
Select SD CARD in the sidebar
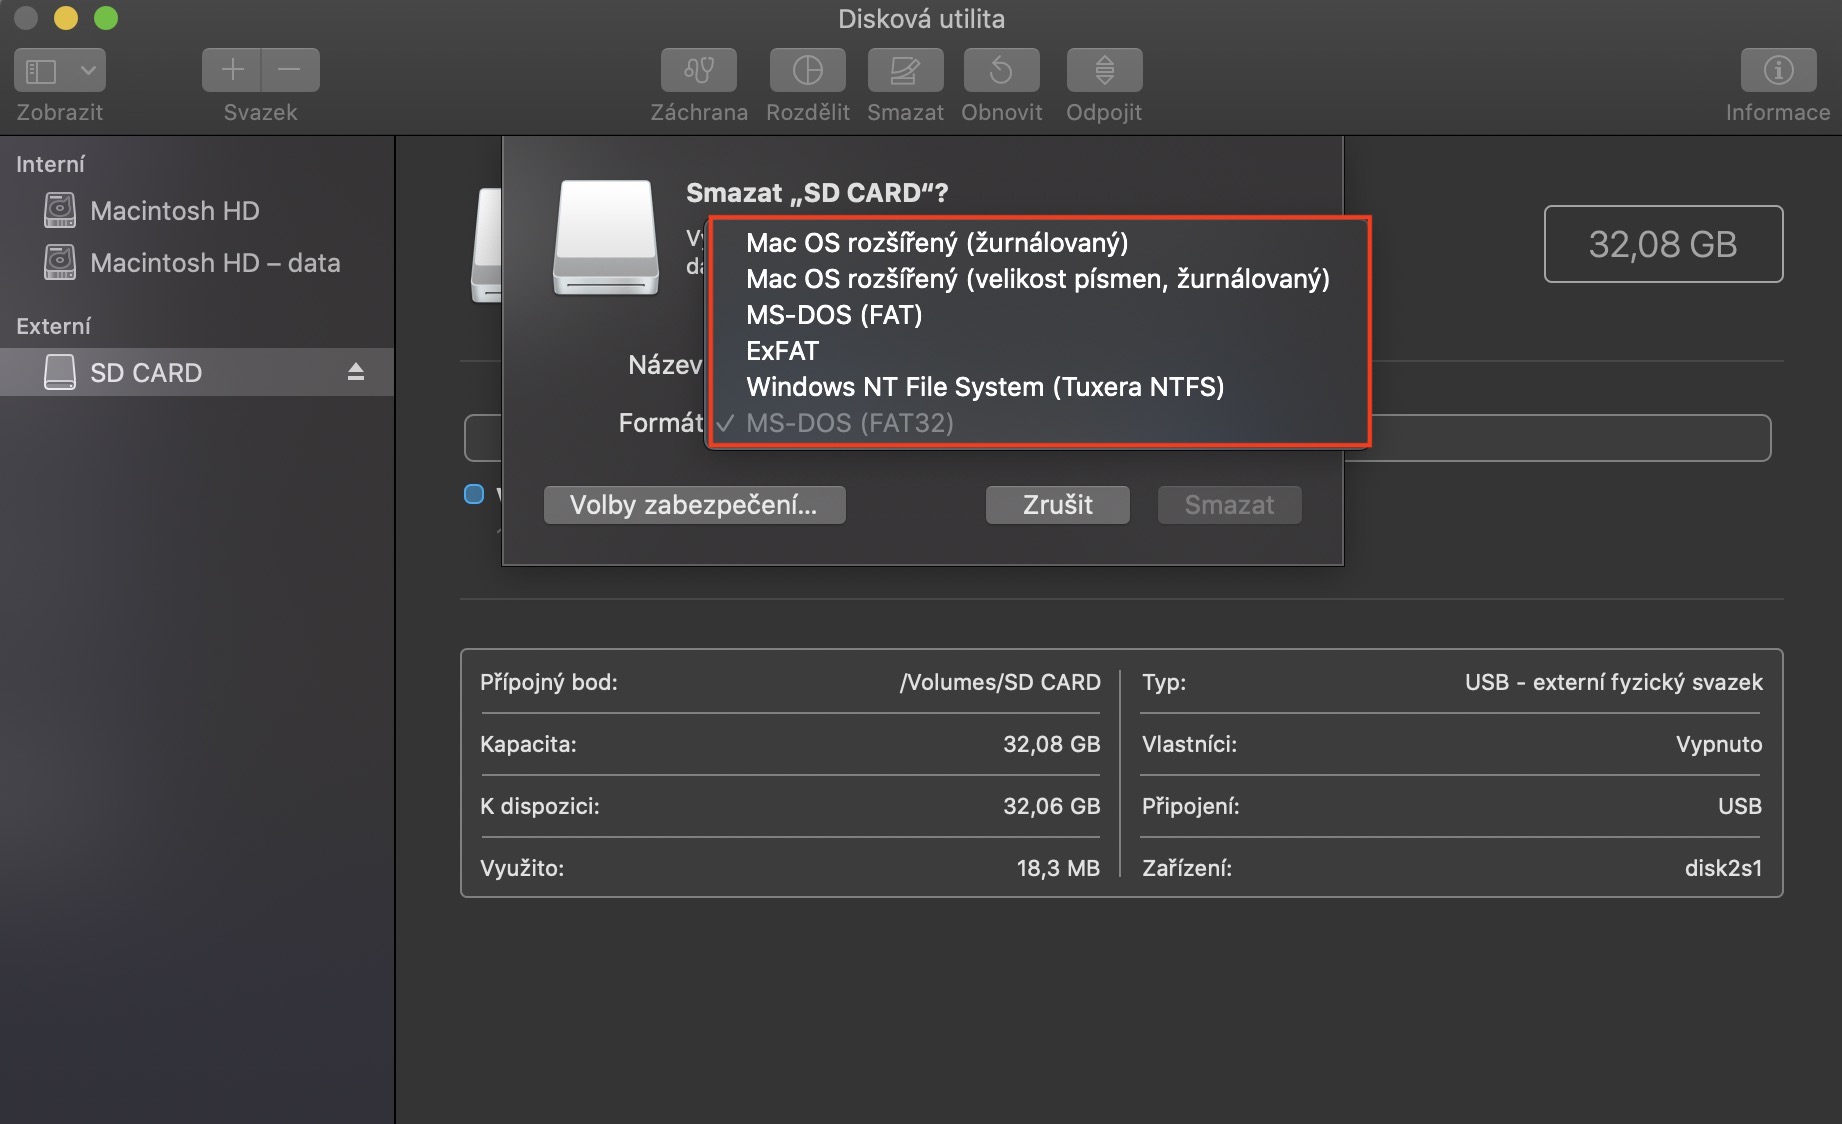pos(196,372)
